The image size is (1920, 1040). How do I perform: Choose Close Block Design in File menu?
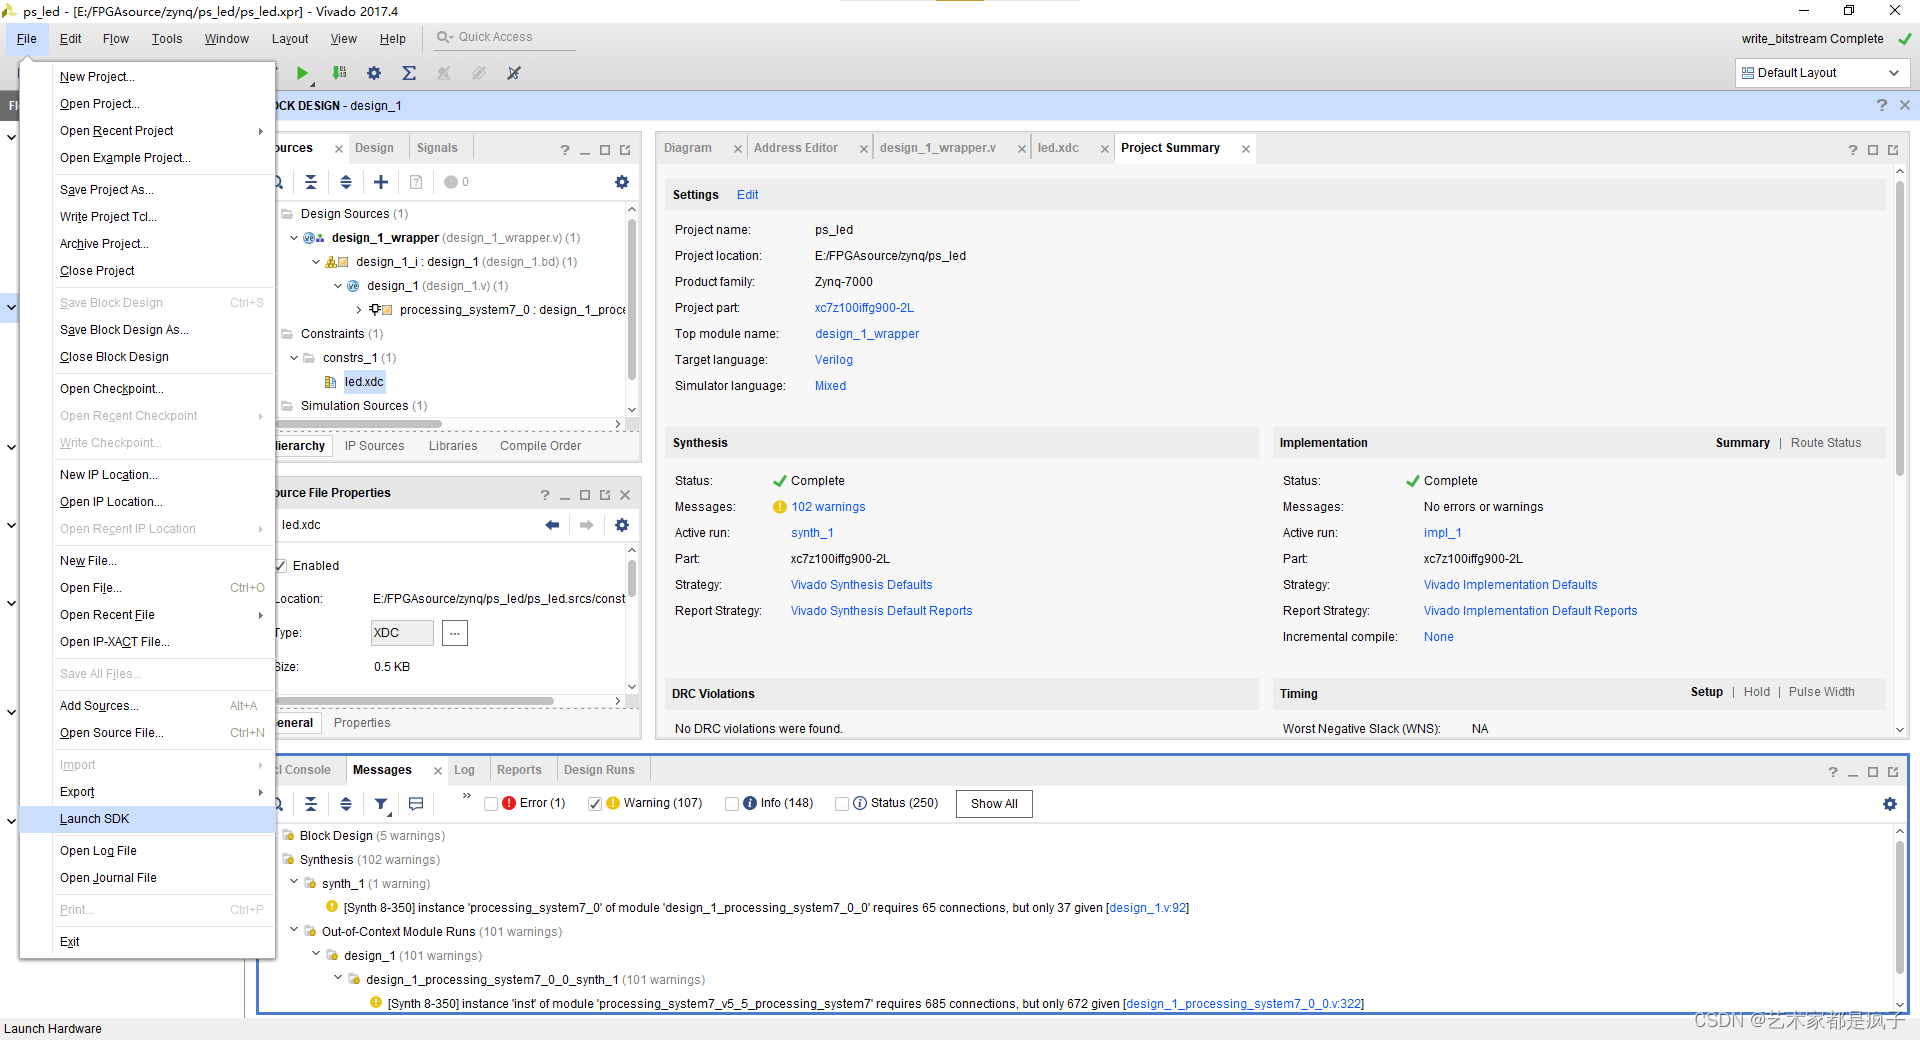pyautogui.click(x=147, y=357)
